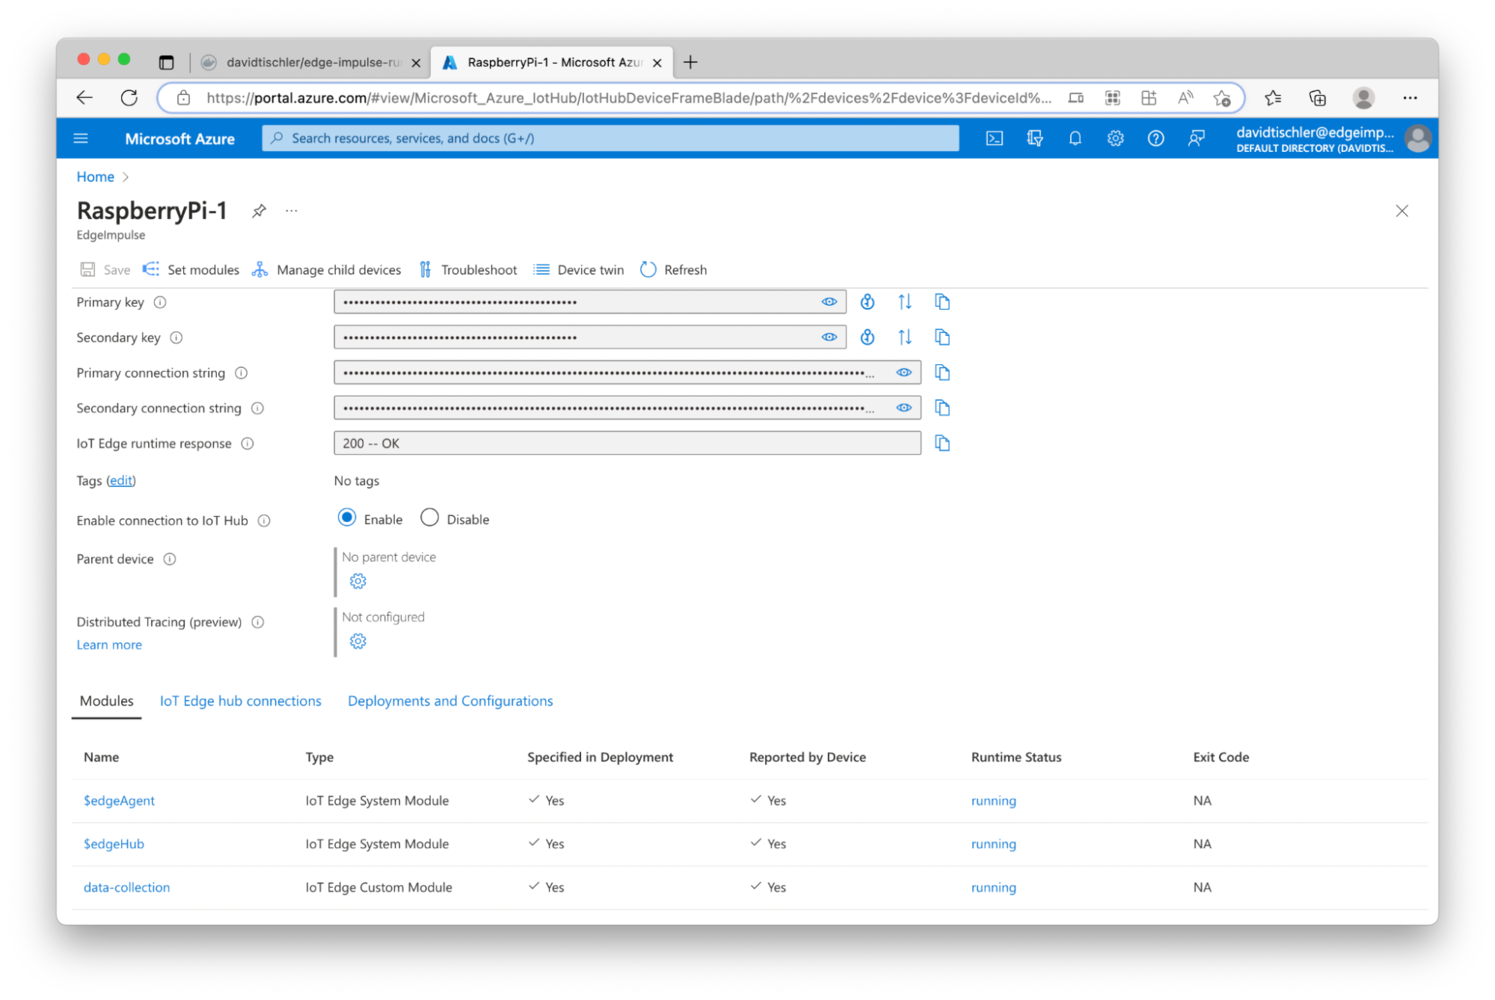Reveal the Primary key value
This screenshot has height=1000, width=1495.
pyautogui.click(x=829, y=302)
